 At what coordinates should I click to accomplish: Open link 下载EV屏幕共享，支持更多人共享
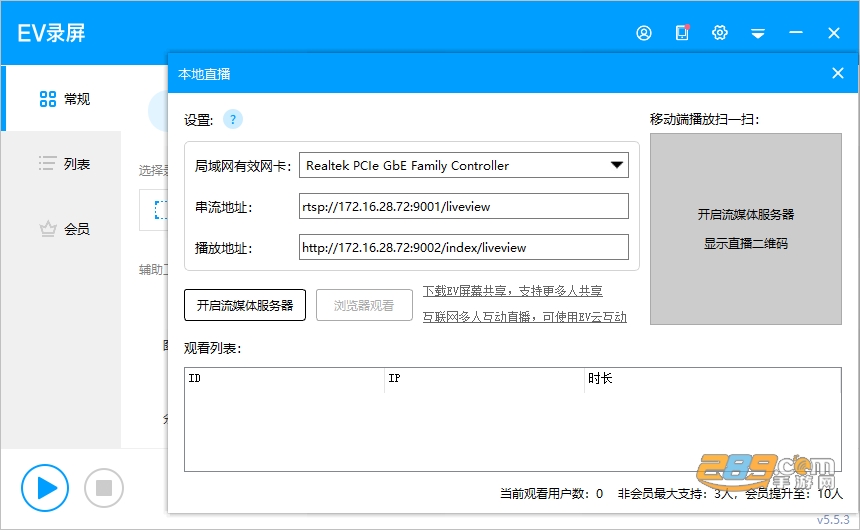(x=512, y=291)
